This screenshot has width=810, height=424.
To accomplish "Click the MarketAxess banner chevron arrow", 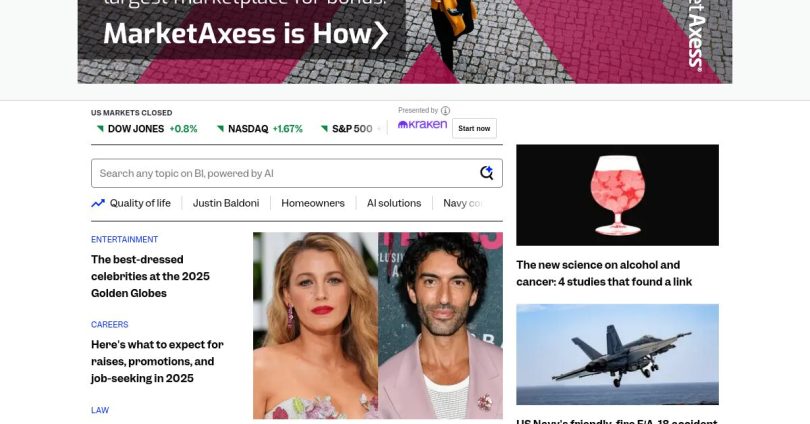I will tap(380, 35).
